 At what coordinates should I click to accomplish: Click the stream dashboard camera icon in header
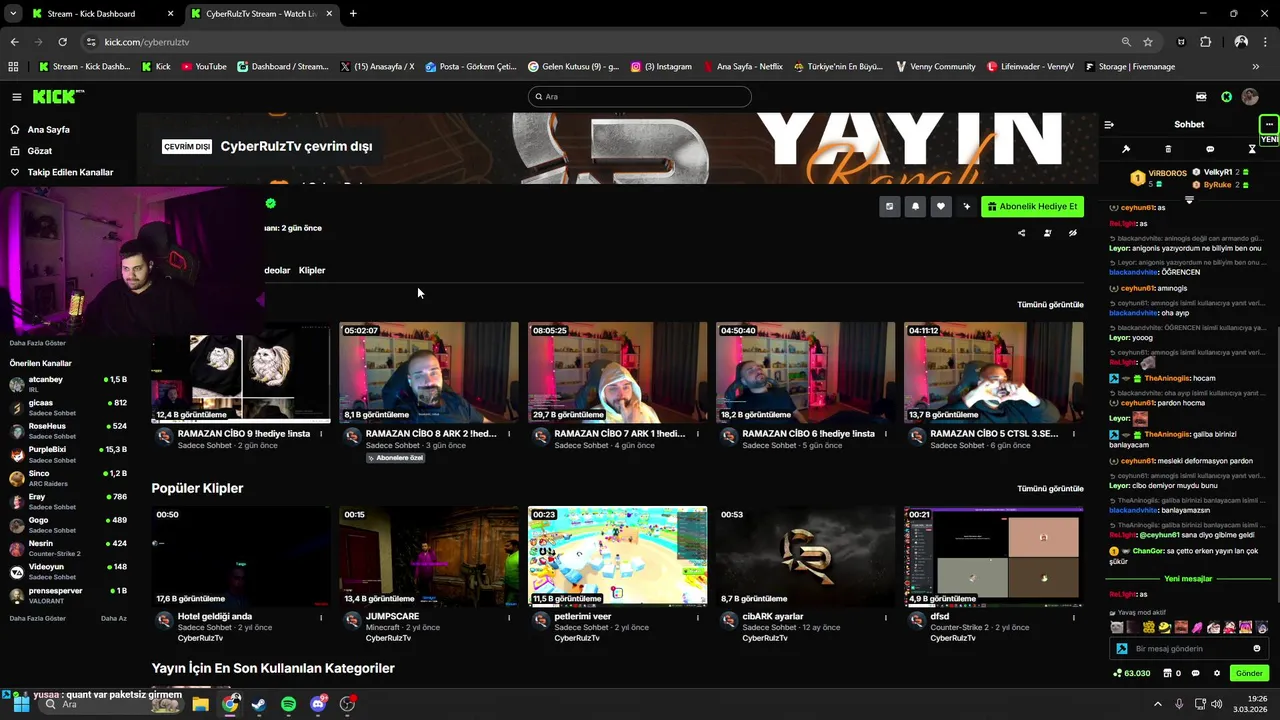[x=1201, y=97]
